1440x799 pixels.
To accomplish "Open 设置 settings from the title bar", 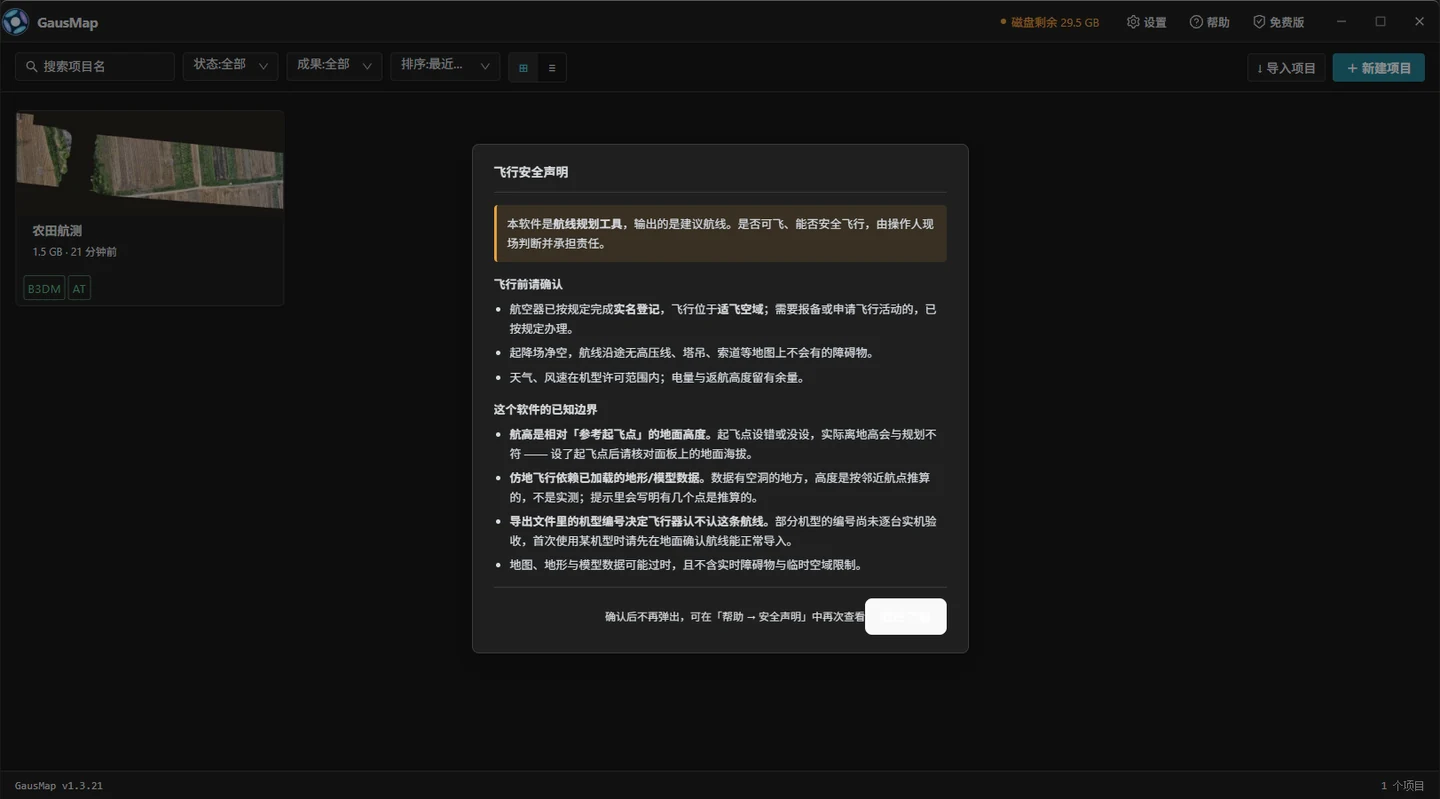I will click(x=1146, y=22).
